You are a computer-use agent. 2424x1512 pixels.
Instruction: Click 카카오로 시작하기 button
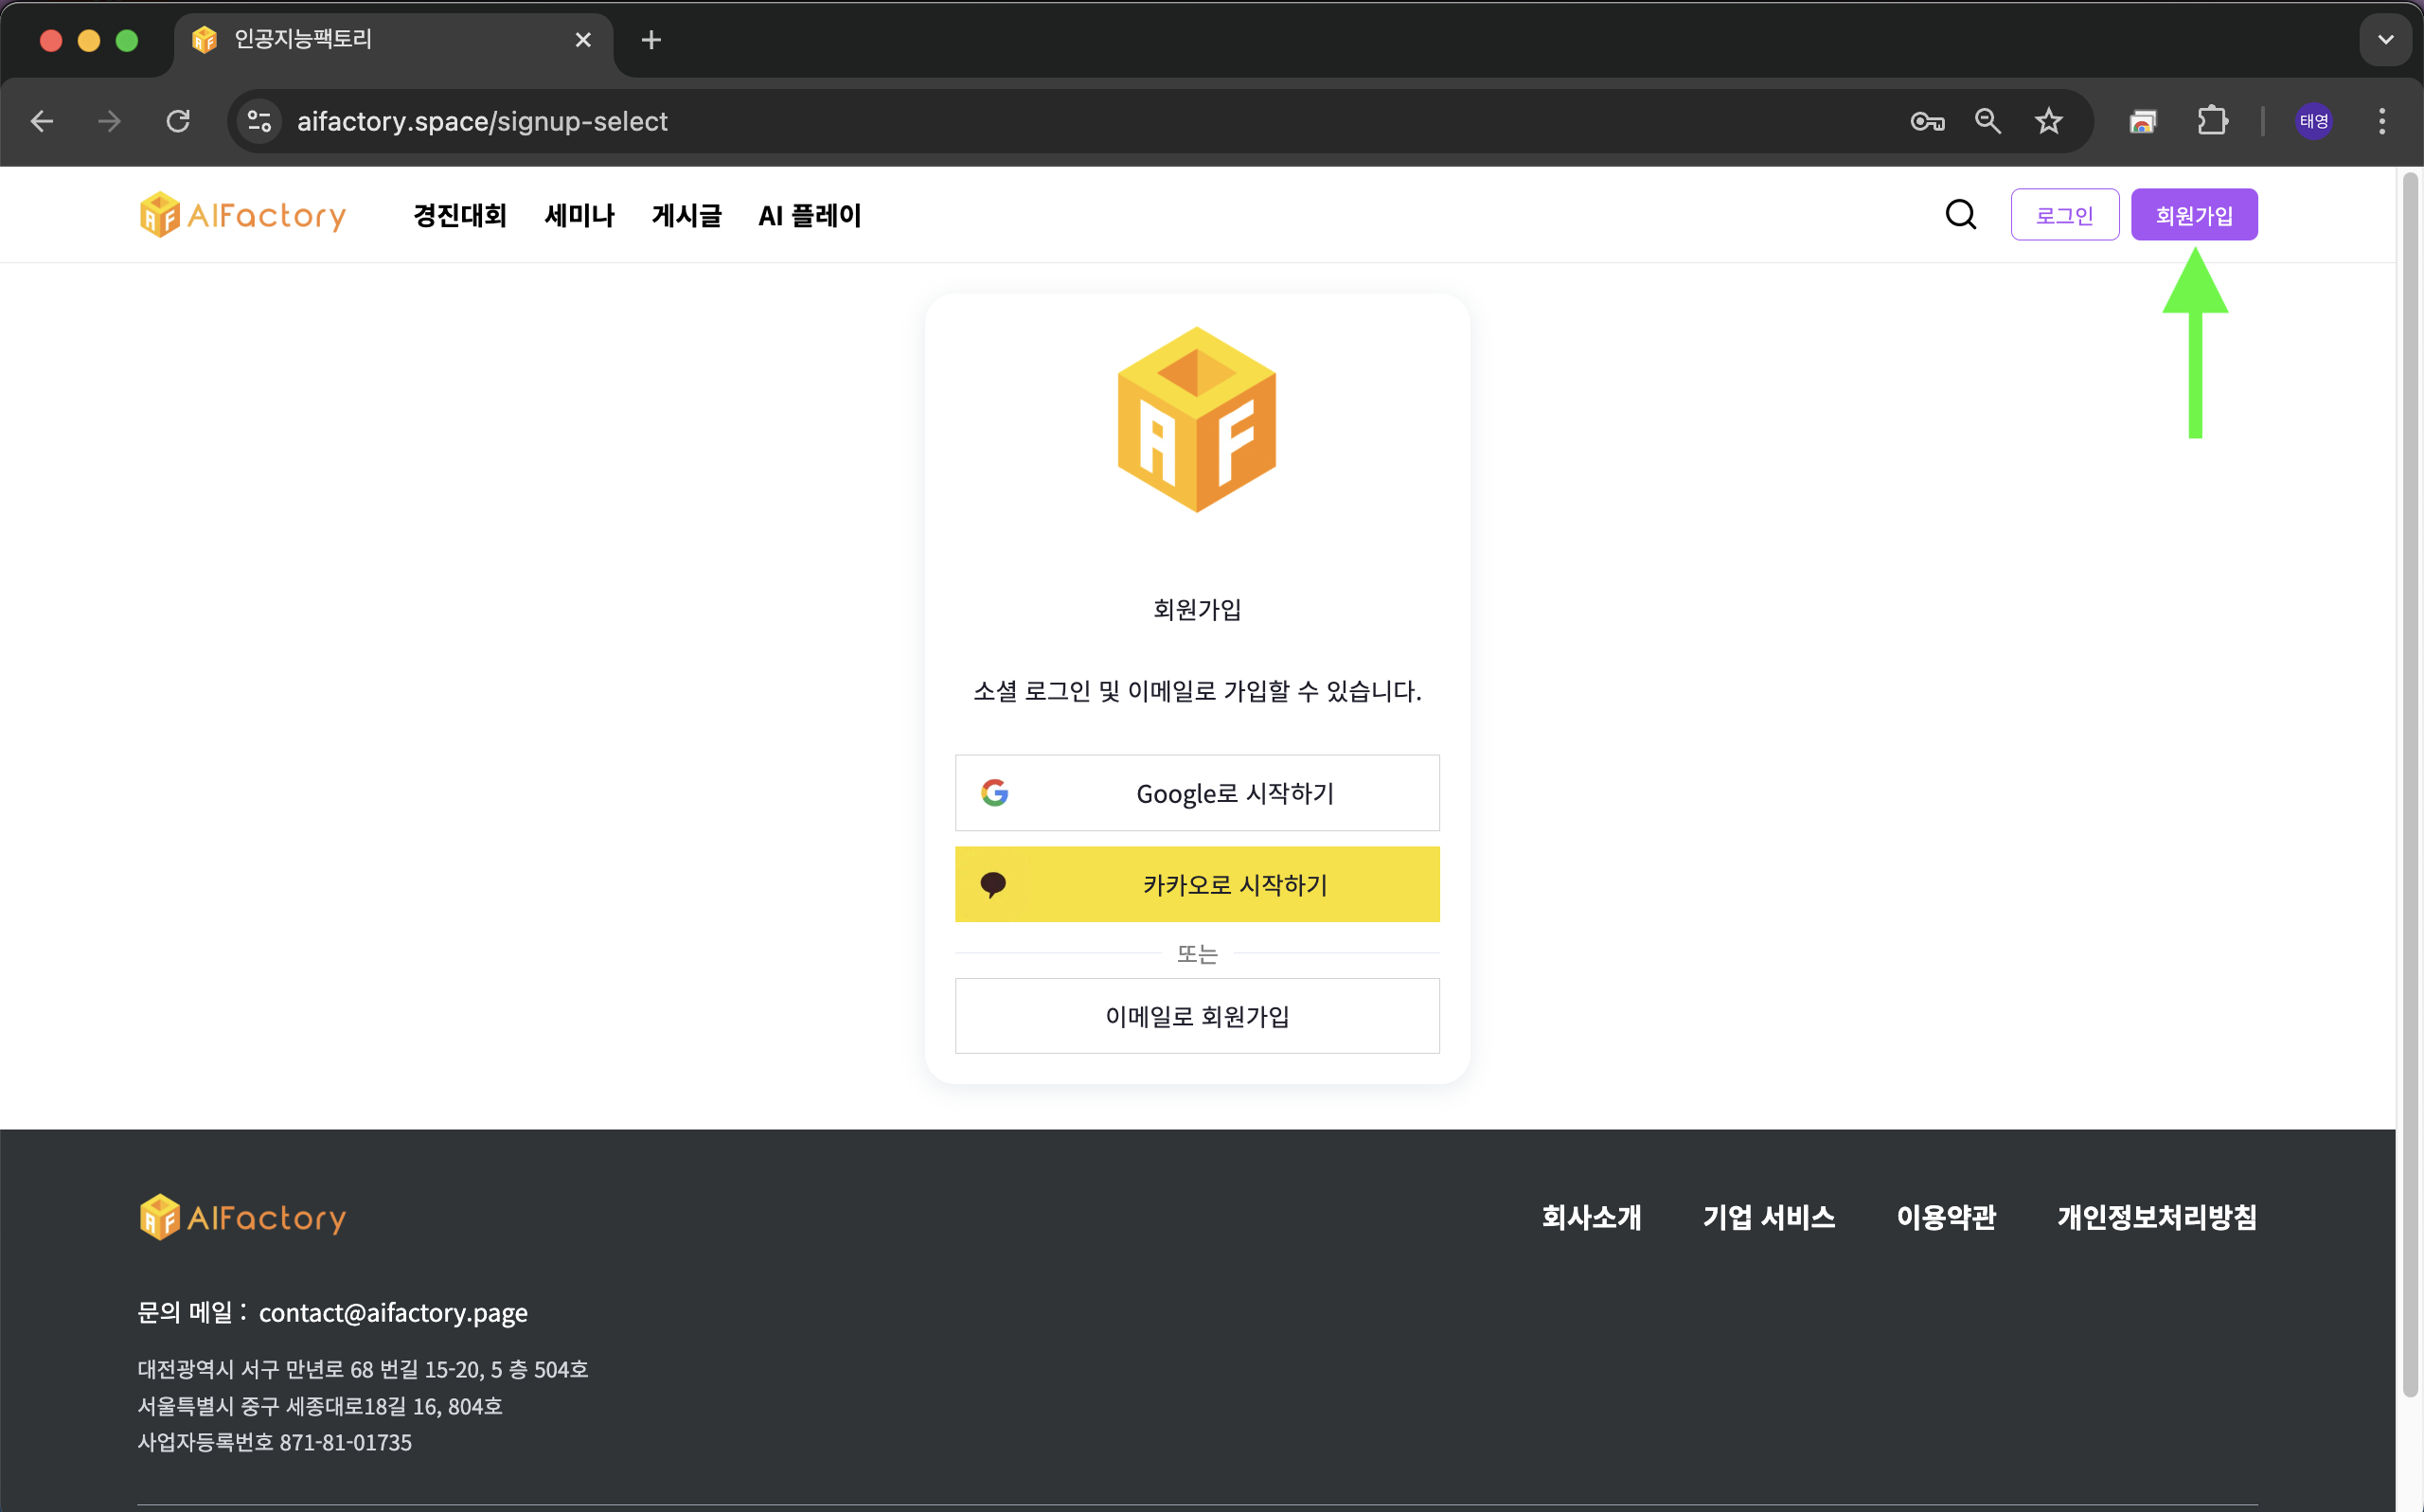click(1197, 884)
